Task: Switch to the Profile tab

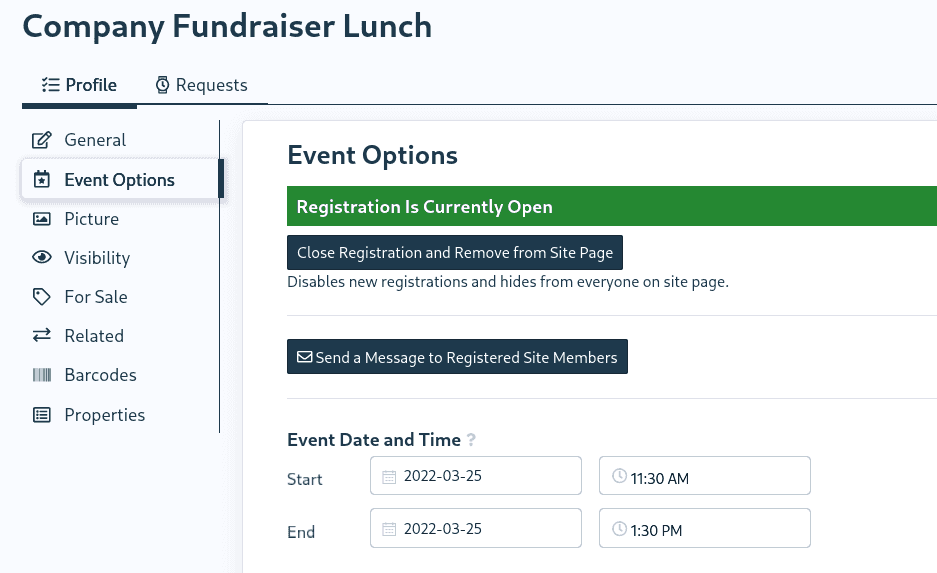Action: coord(79,85)
